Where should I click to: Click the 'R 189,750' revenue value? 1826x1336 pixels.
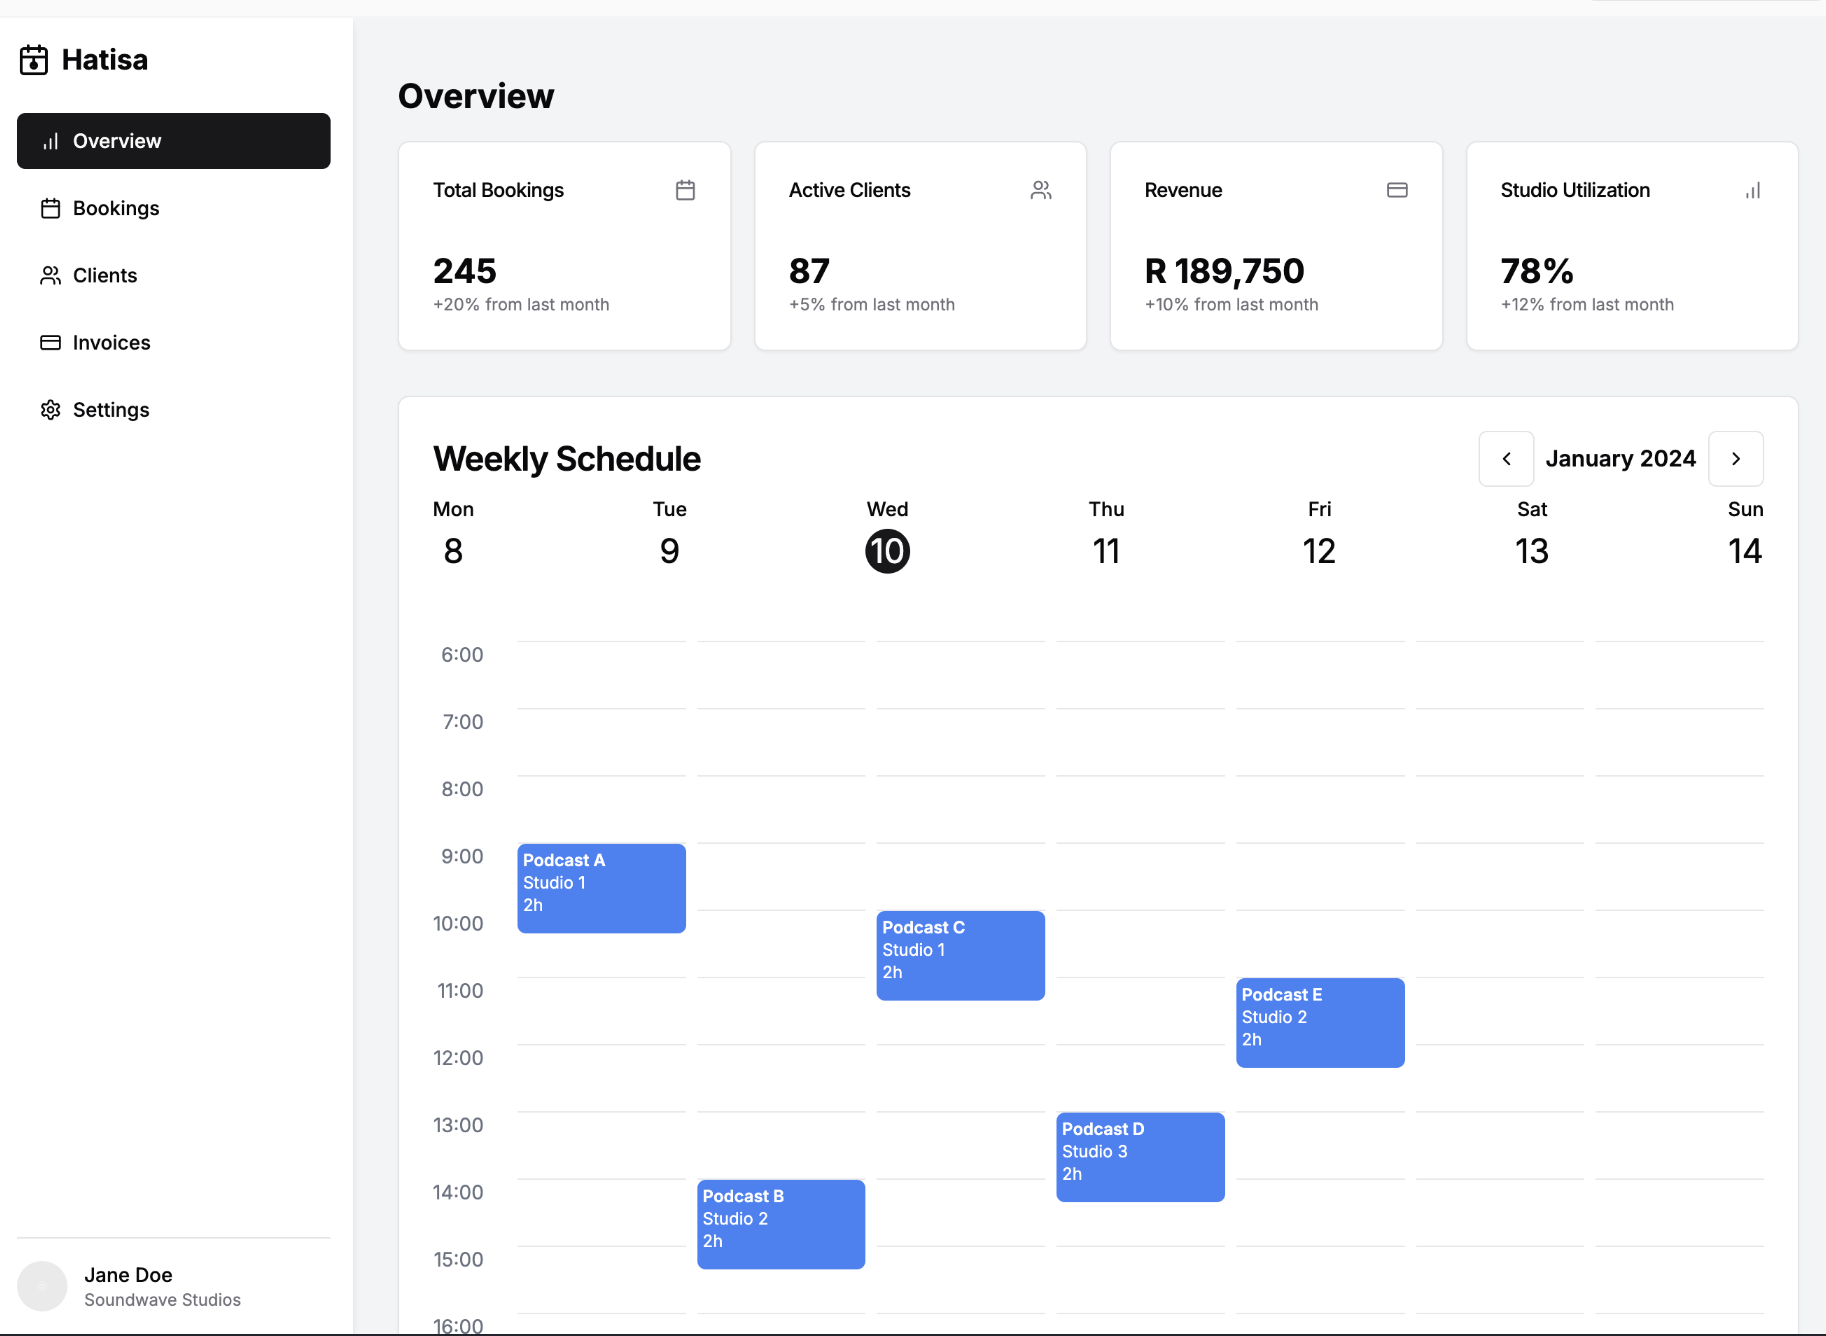(x=1225, y=271)
